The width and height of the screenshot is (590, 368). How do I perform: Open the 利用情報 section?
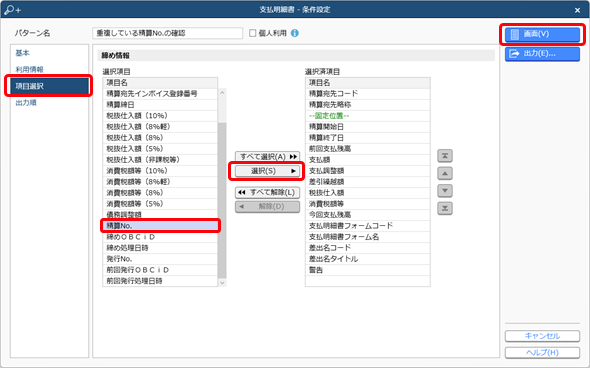(29, 69)
